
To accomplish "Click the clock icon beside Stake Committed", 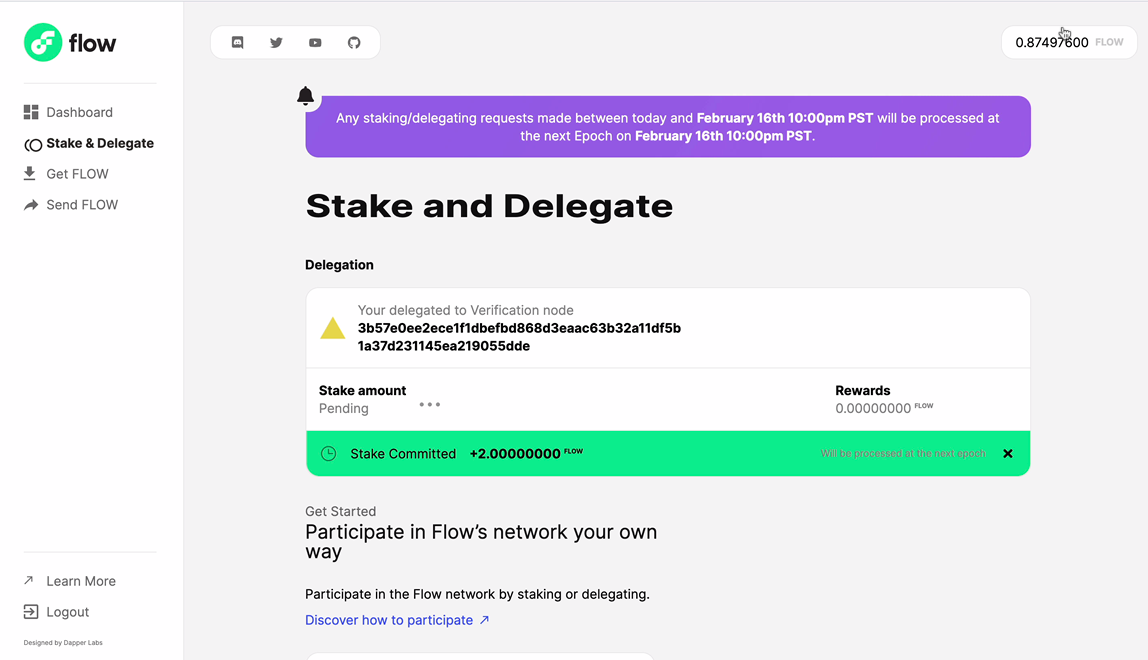I will [x=329, y=453].
